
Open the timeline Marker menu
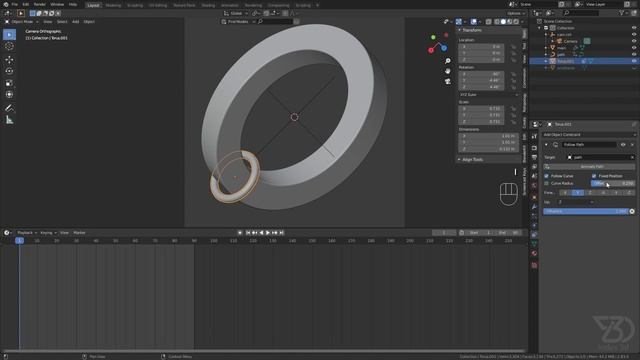(x=79, y=233)
